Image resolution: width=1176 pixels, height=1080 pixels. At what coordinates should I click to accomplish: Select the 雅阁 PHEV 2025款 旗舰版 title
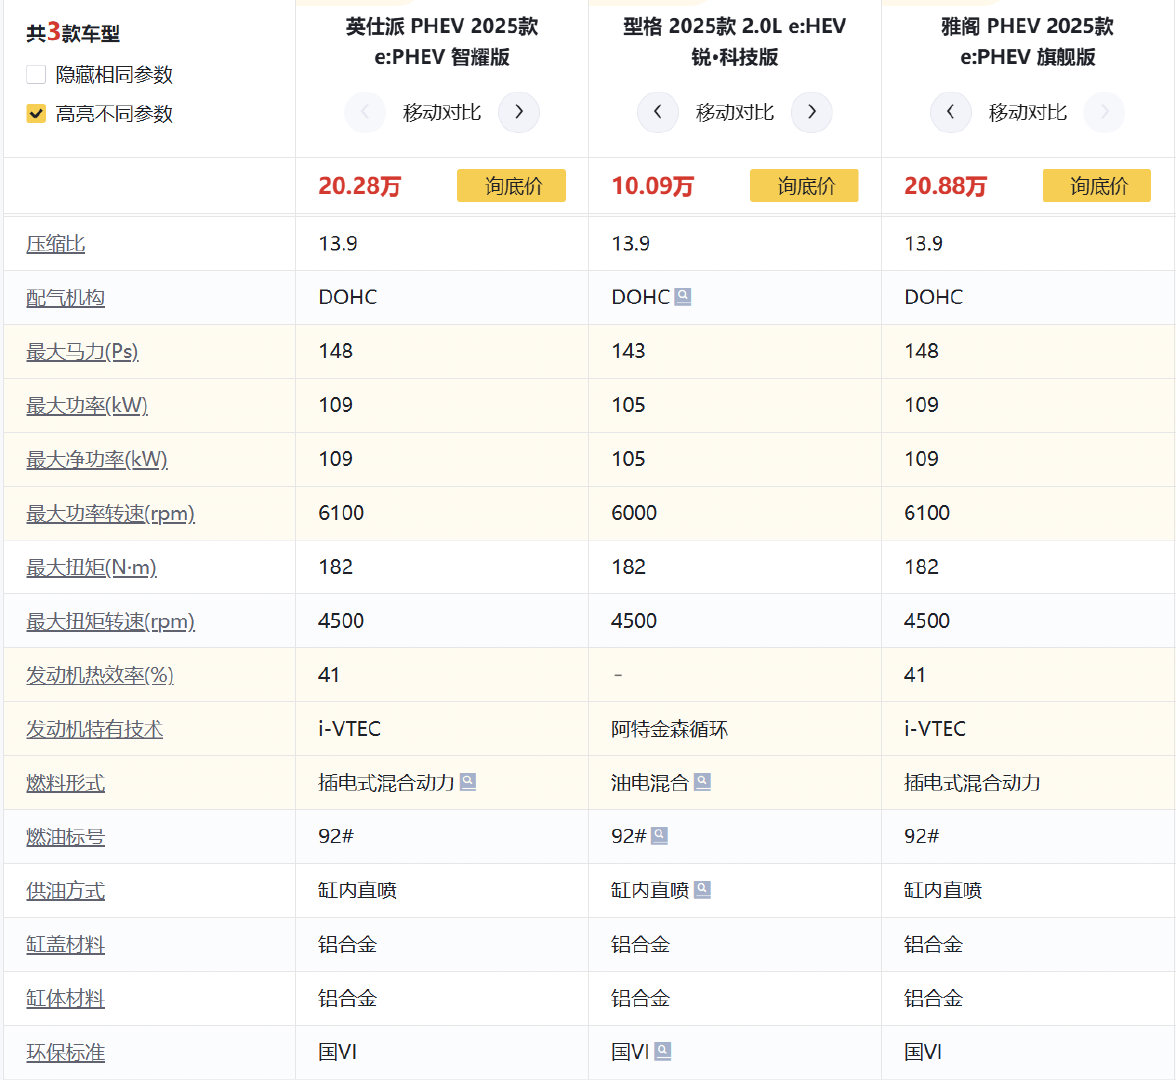[1028, 41]
